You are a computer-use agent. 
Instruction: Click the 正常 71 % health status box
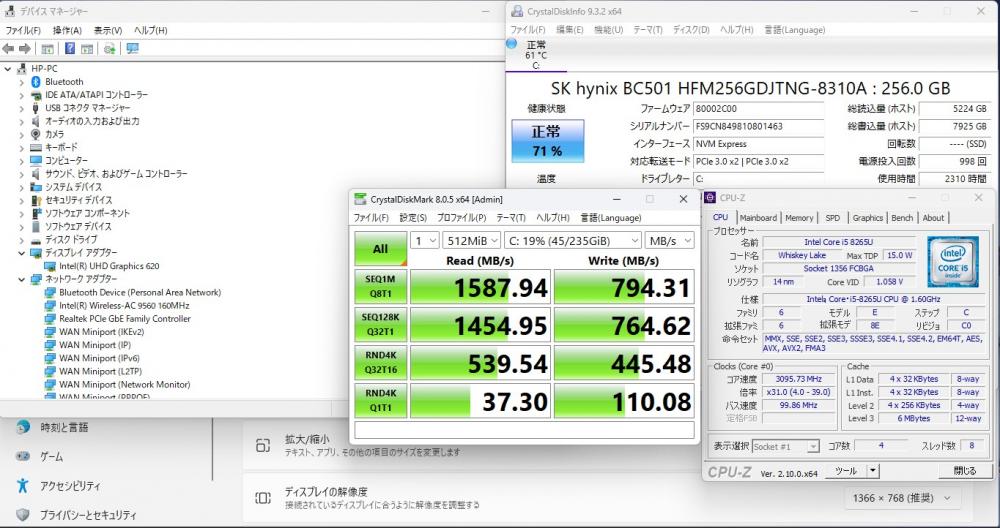click(x=548, y=141)
